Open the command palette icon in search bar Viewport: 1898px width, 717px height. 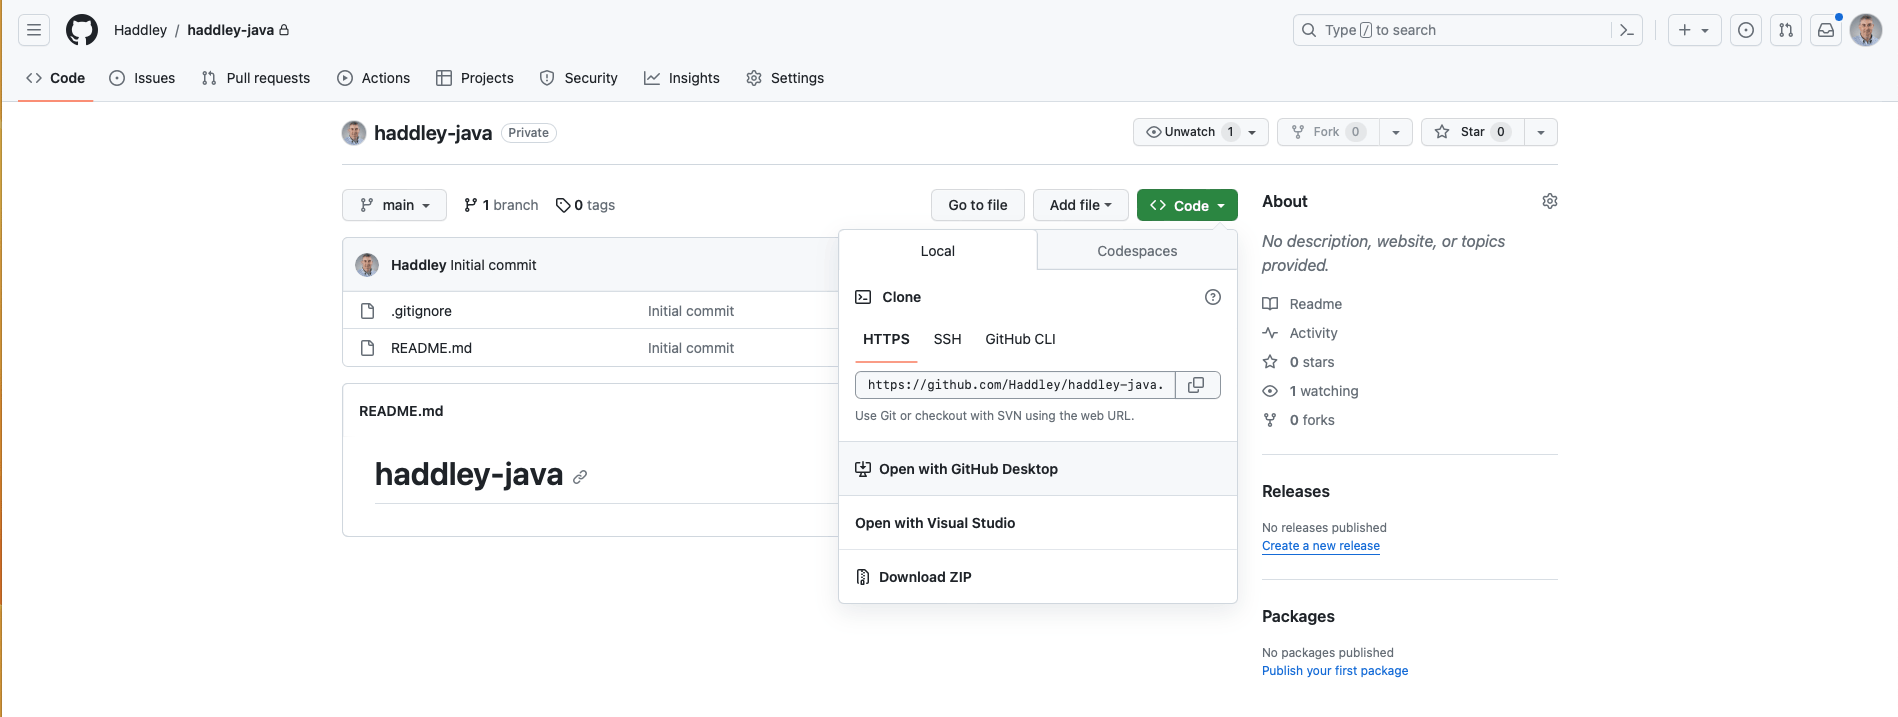coord(1626,30)
